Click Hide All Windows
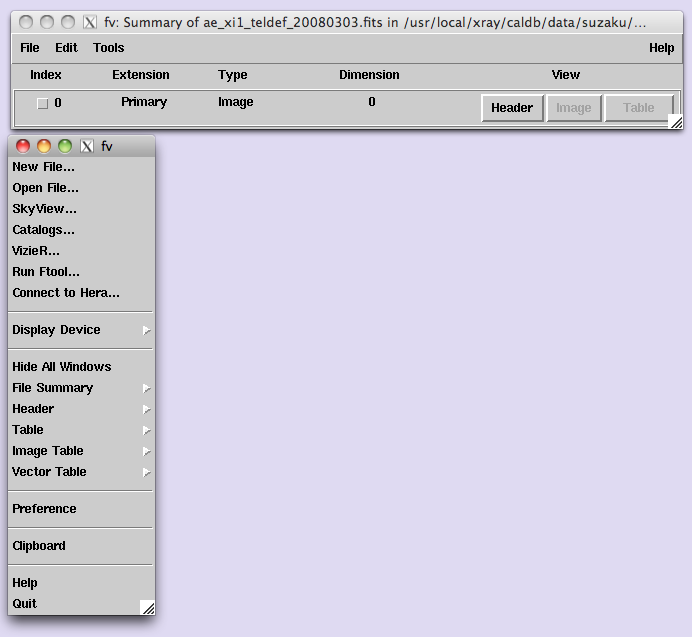 coord(61,367)
